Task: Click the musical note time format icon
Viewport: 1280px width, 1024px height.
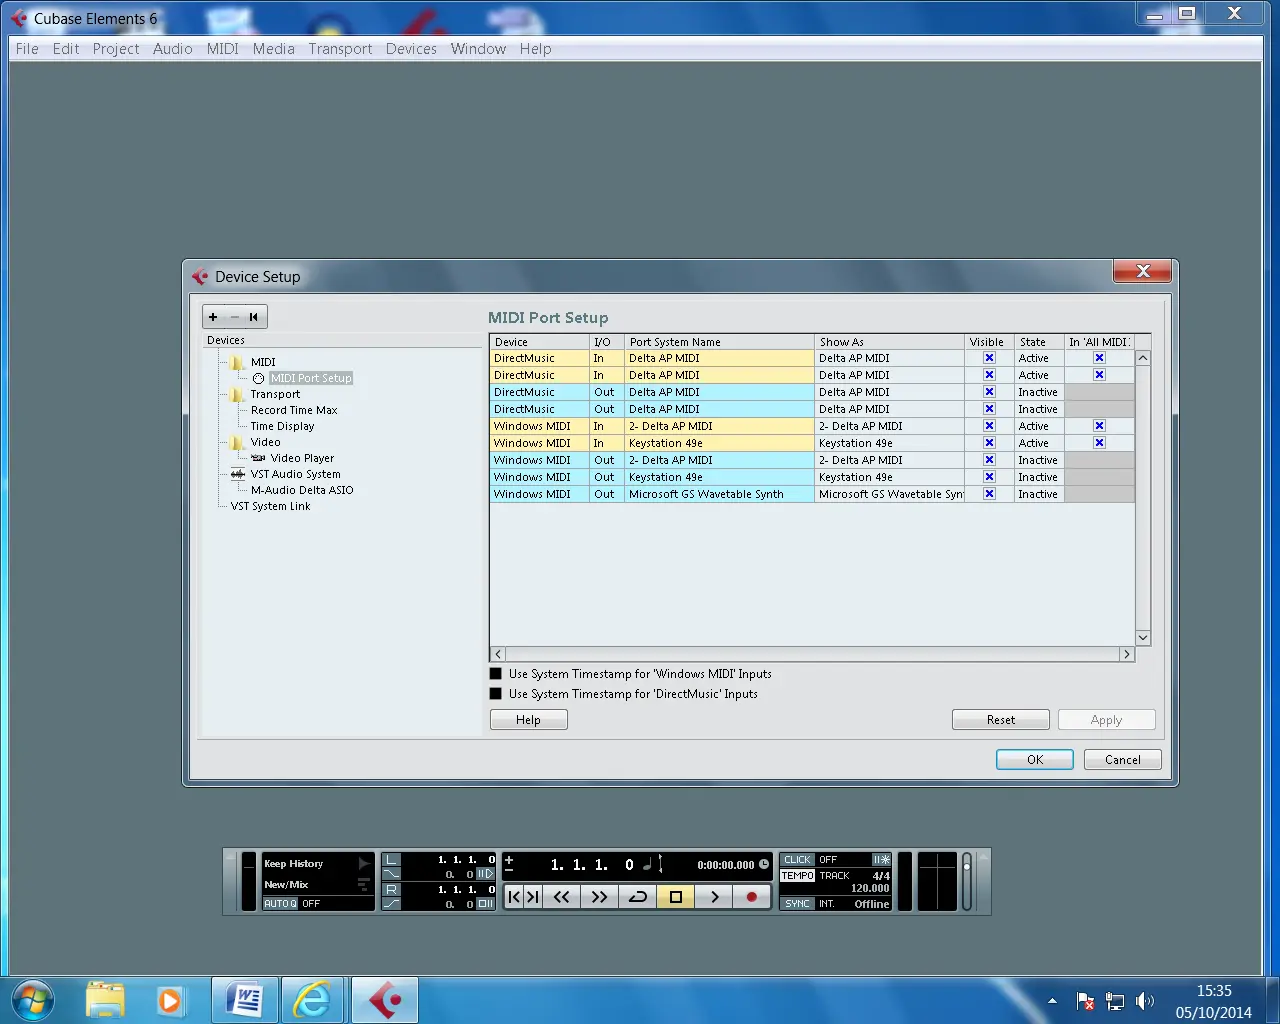Action: [x=647, y=864]
